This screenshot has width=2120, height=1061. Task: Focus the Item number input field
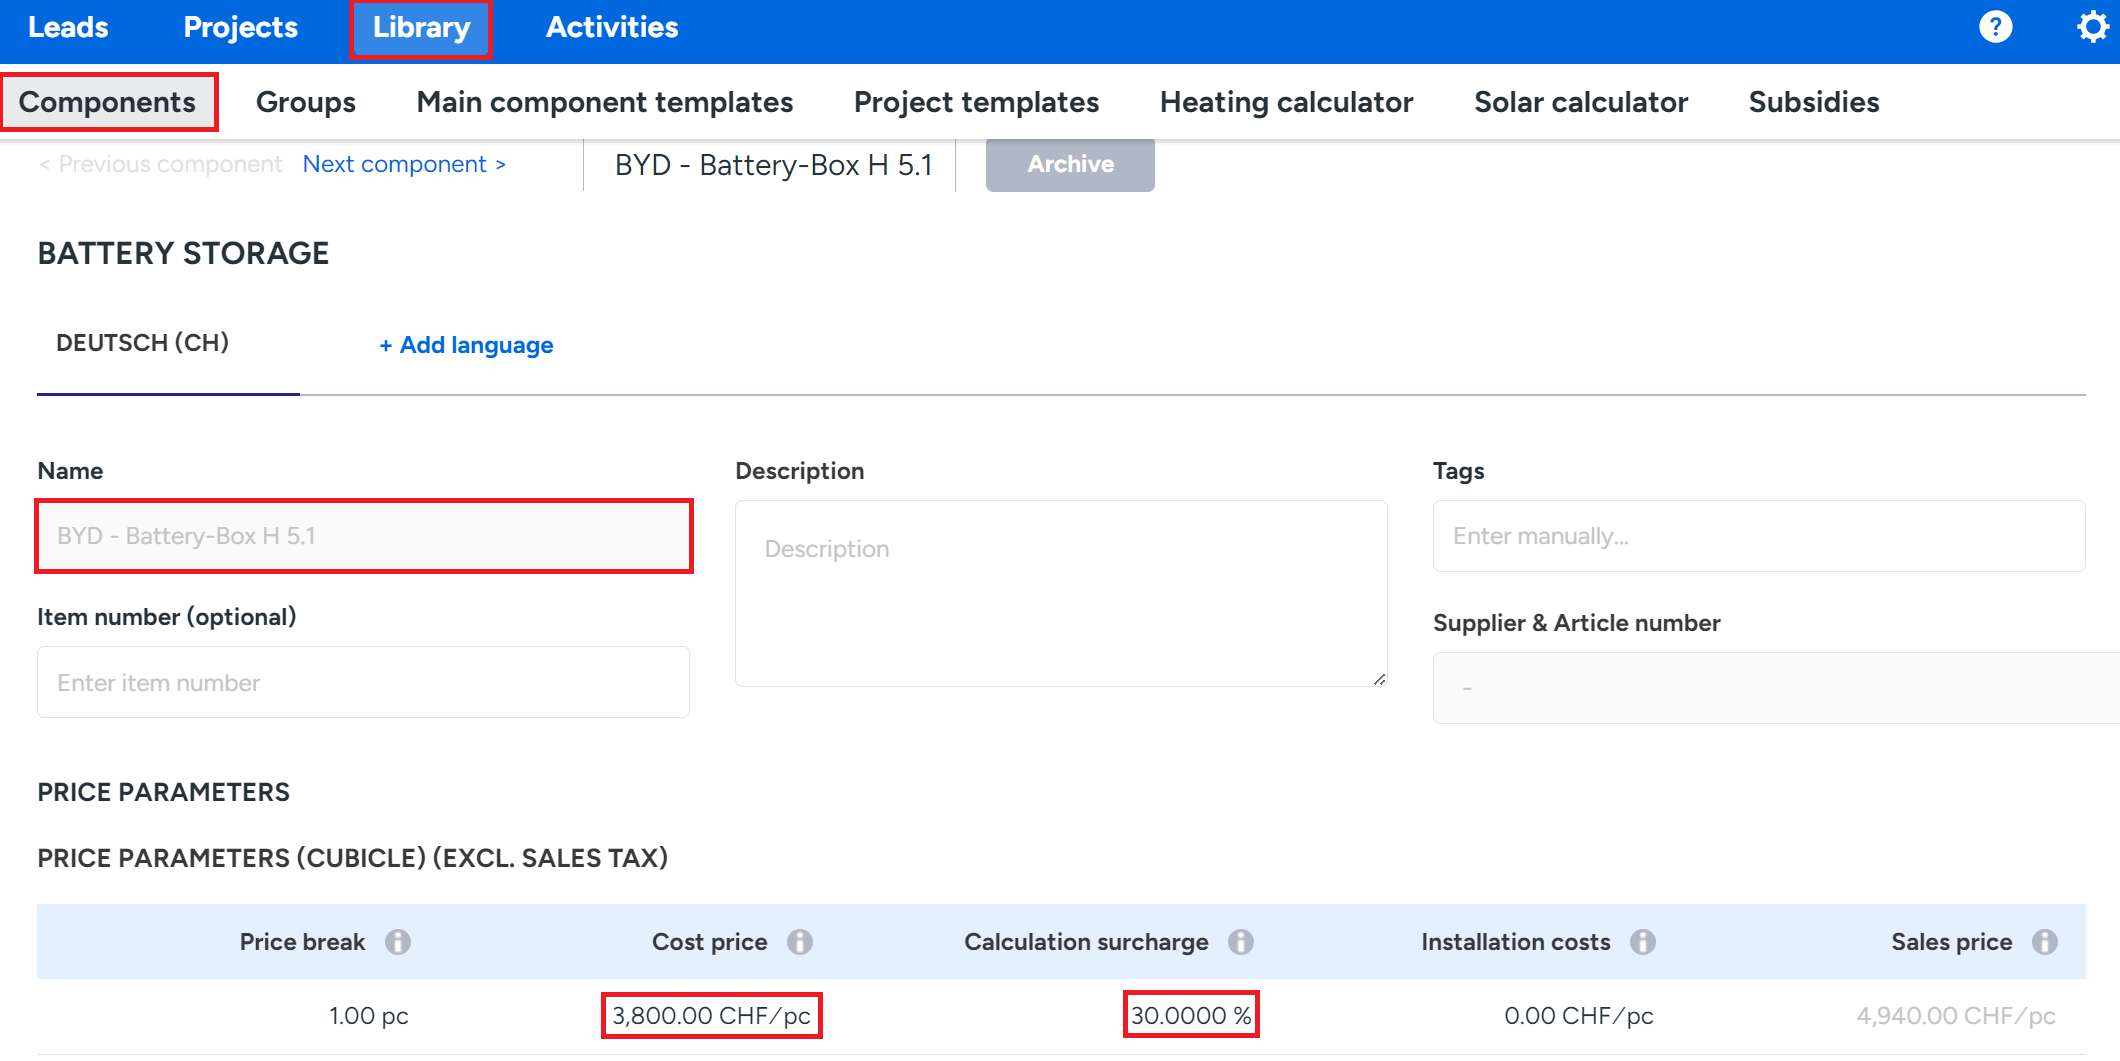tap(363, 683)
